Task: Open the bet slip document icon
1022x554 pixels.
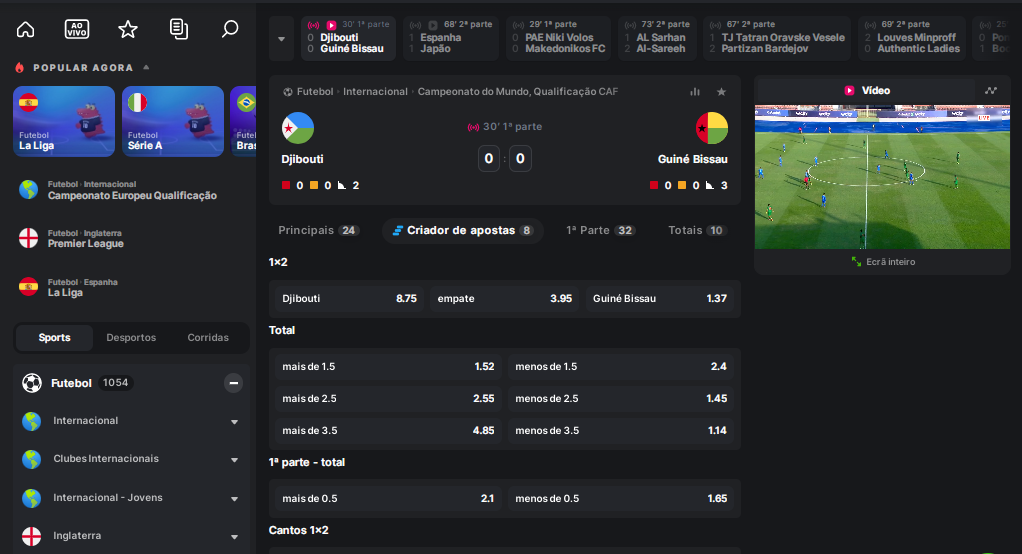Action: coord(179,29)
